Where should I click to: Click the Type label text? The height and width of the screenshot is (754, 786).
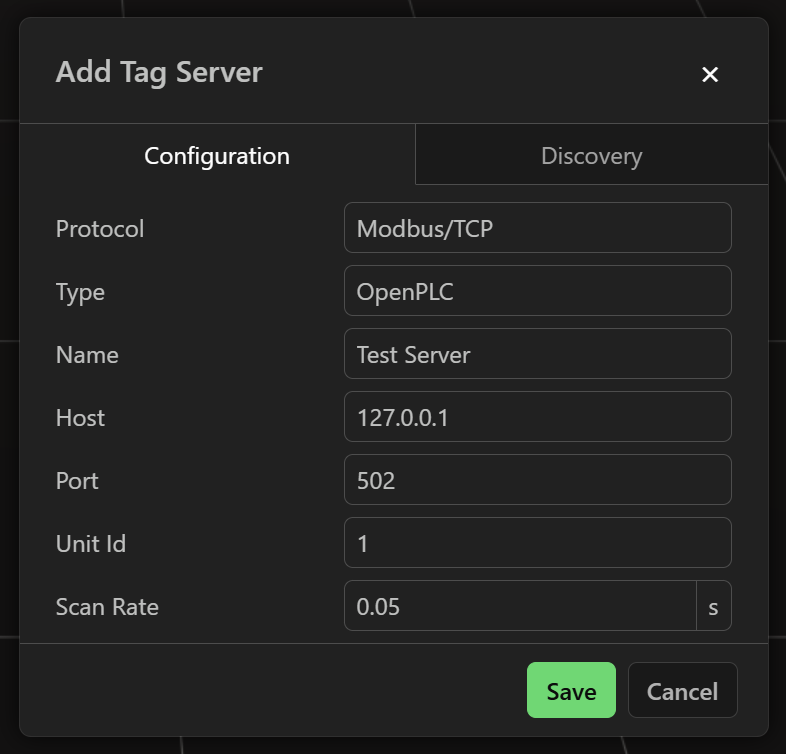80,292
